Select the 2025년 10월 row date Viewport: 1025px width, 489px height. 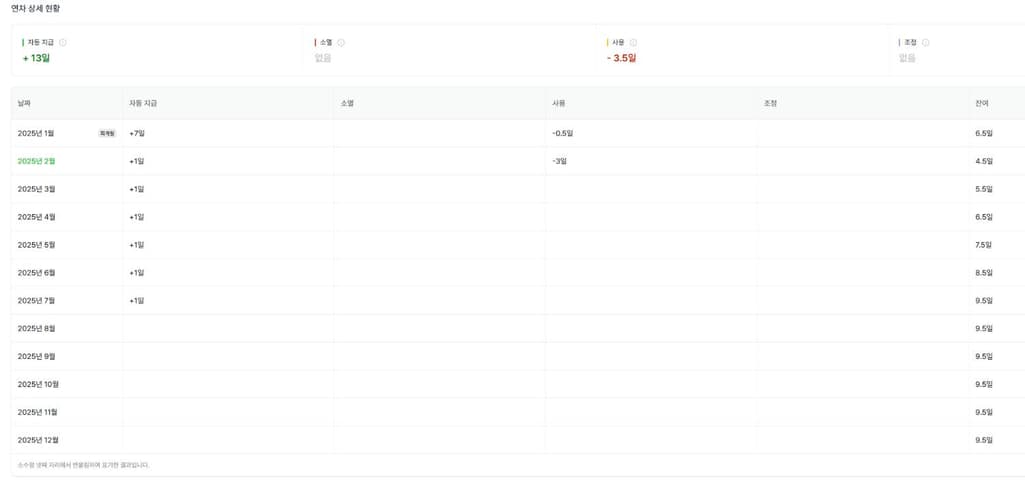click(x=38, y=384)
